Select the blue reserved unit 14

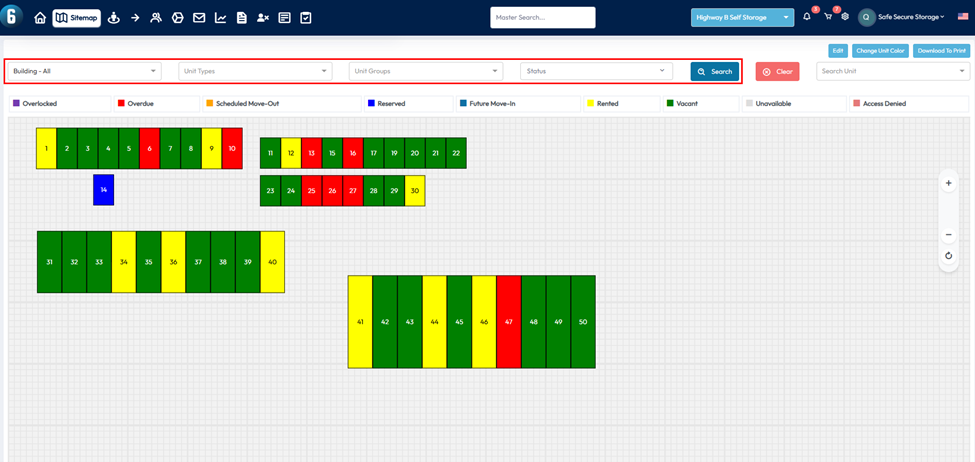click(x=104, y=189)
